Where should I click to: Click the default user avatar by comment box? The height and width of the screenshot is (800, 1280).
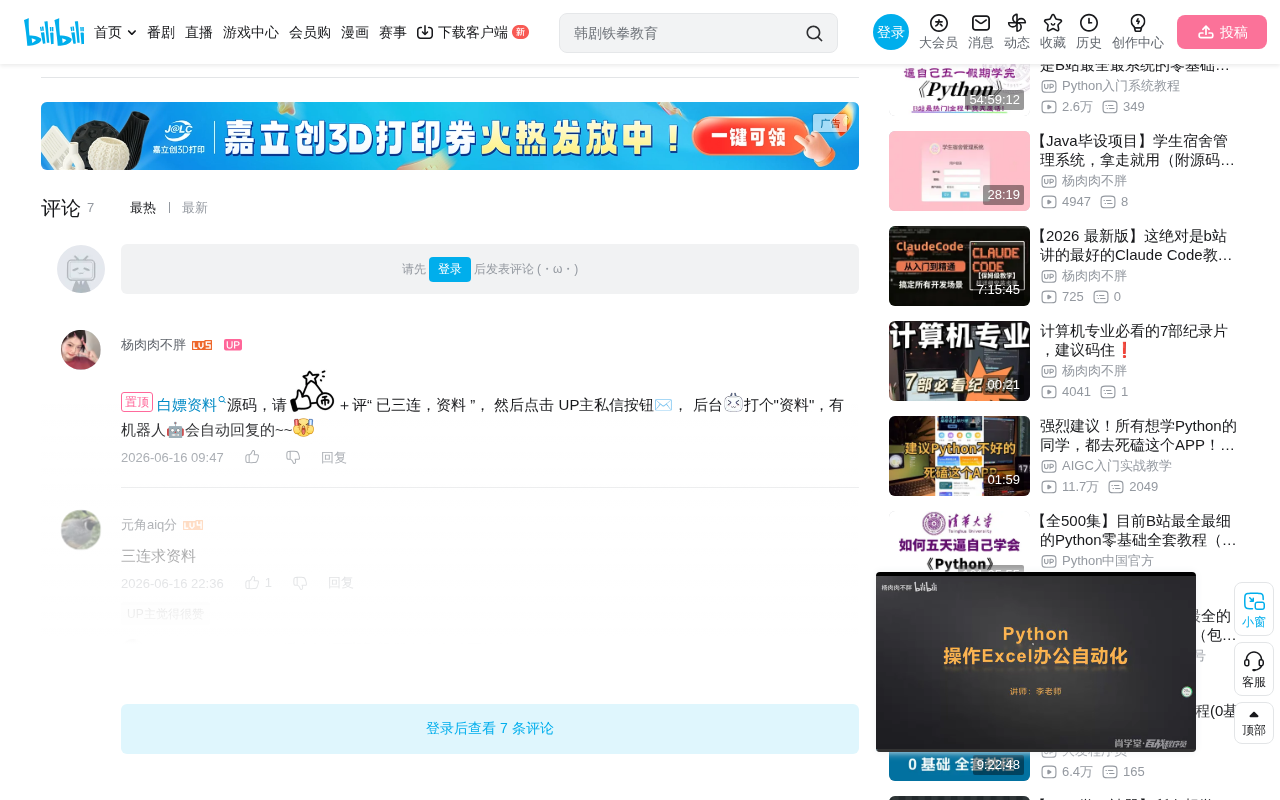tap(81, 269)
